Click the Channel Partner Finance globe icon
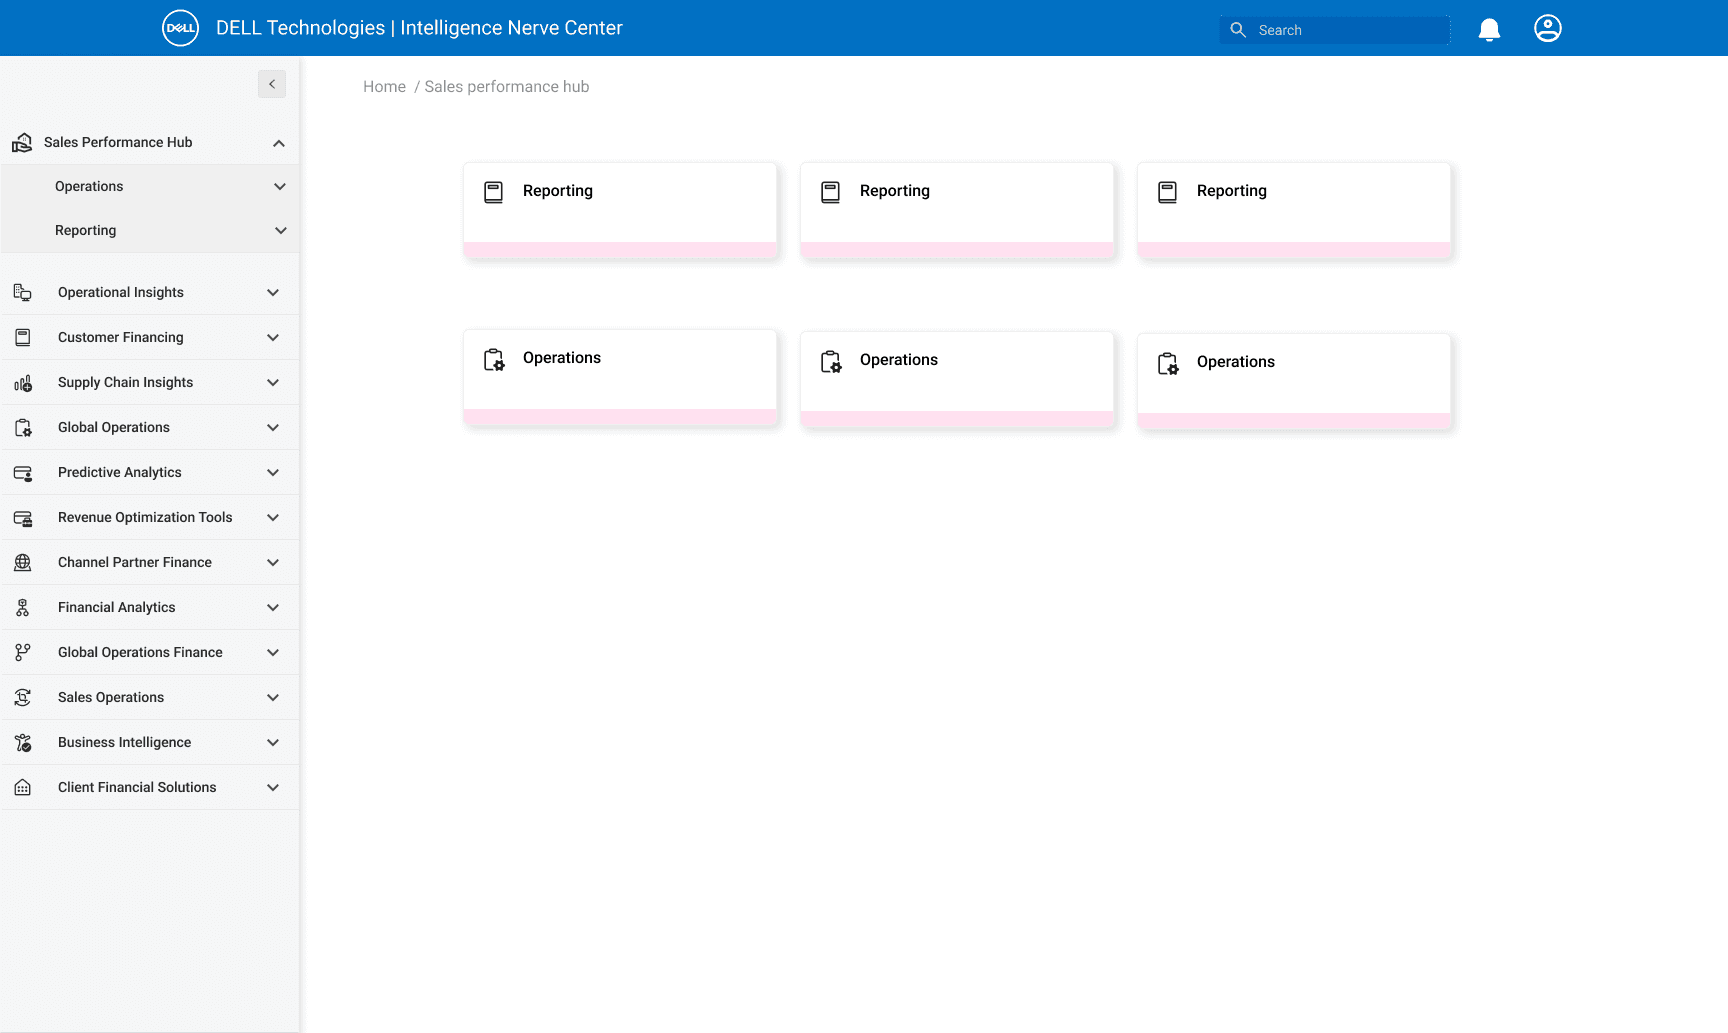The width and height of the screenshot is (1728, 1033). (22, 562)
